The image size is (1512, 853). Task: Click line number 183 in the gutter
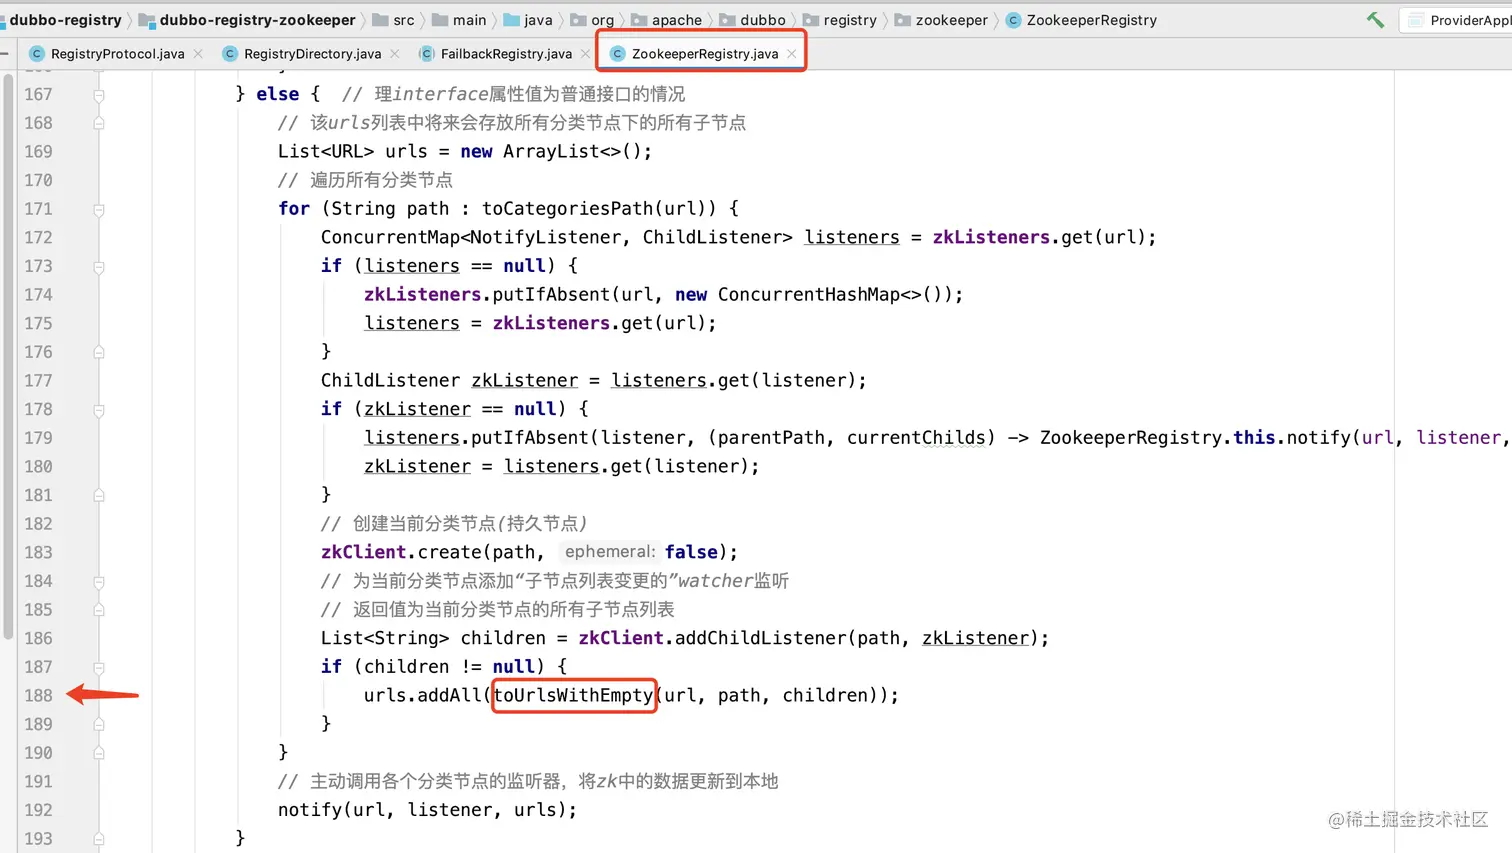39,553
